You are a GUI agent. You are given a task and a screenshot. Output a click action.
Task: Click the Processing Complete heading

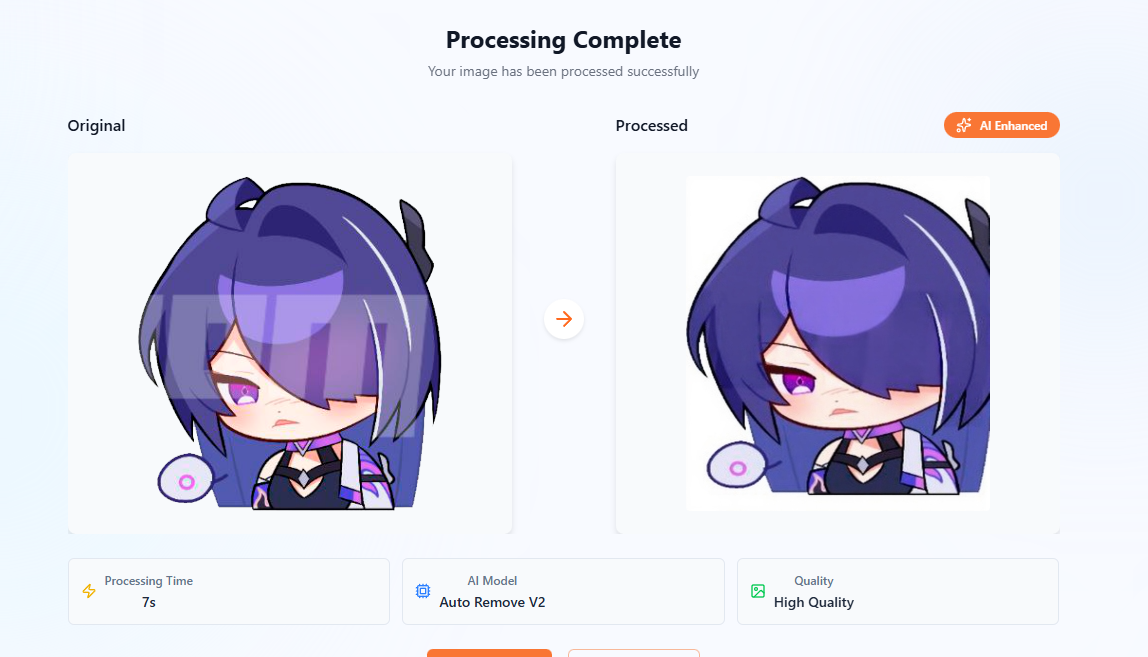pos(564,40)
